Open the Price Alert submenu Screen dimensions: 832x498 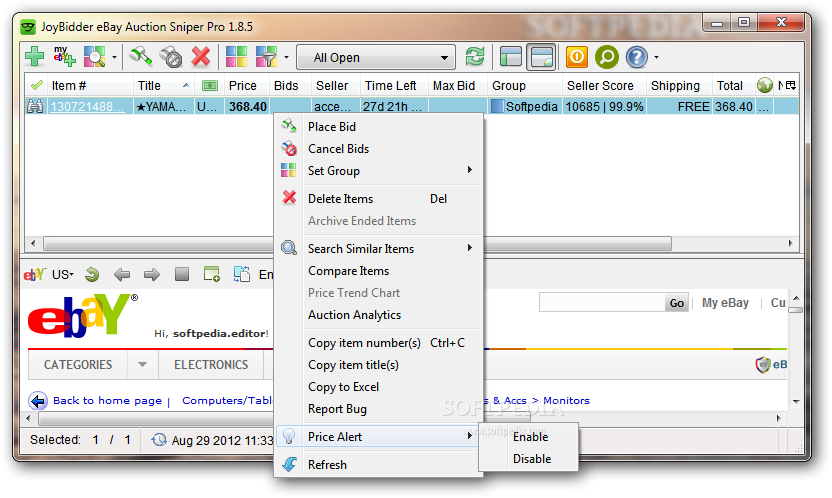point(378,437)
